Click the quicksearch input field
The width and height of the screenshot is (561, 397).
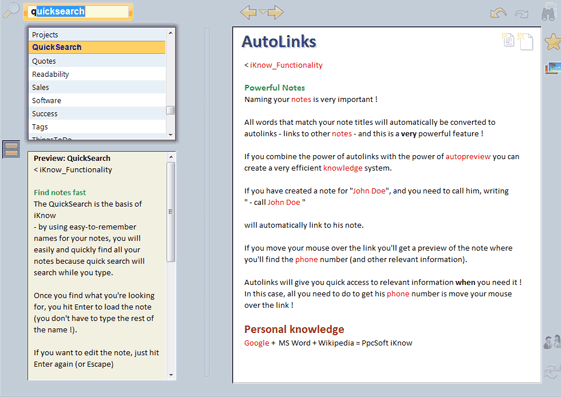(78, 12)
